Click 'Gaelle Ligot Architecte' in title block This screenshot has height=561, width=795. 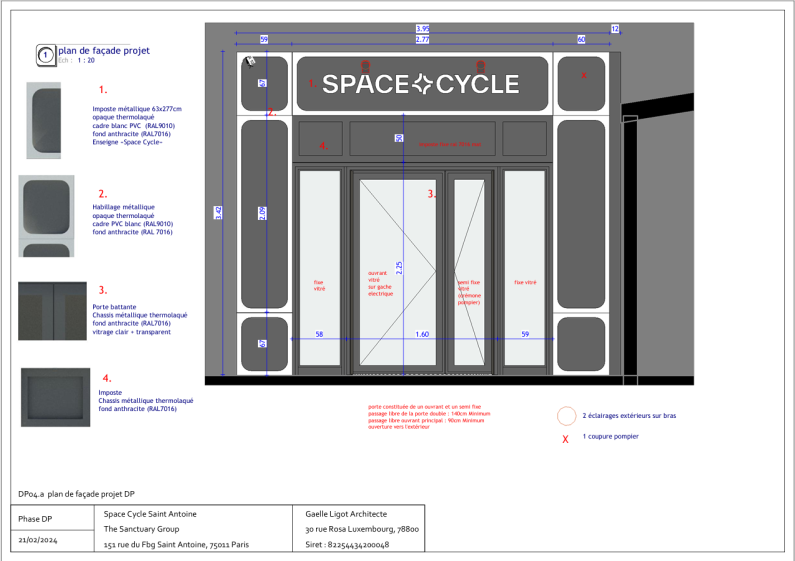click(346, 514)
